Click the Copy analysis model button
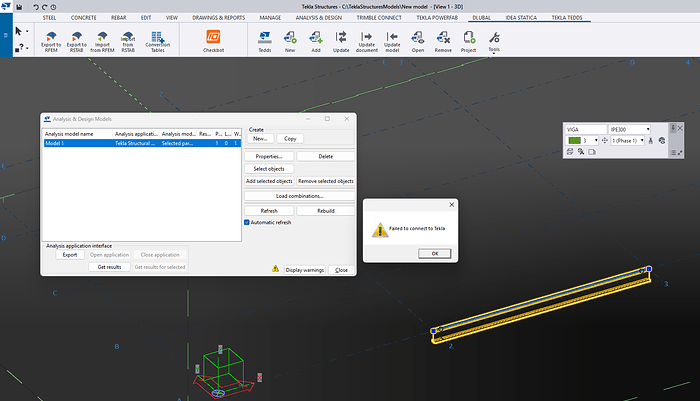 pos(290,138)
